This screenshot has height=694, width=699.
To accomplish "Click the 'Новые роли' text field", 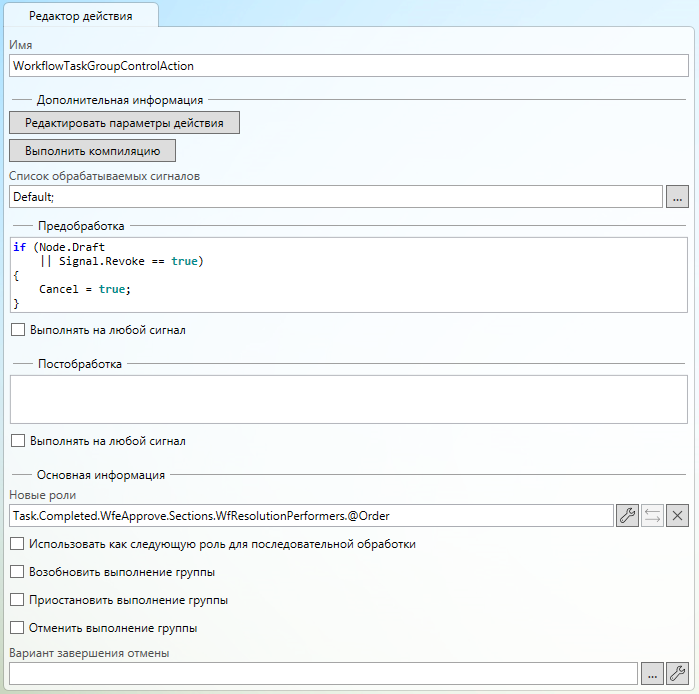I will pos(310,516).
